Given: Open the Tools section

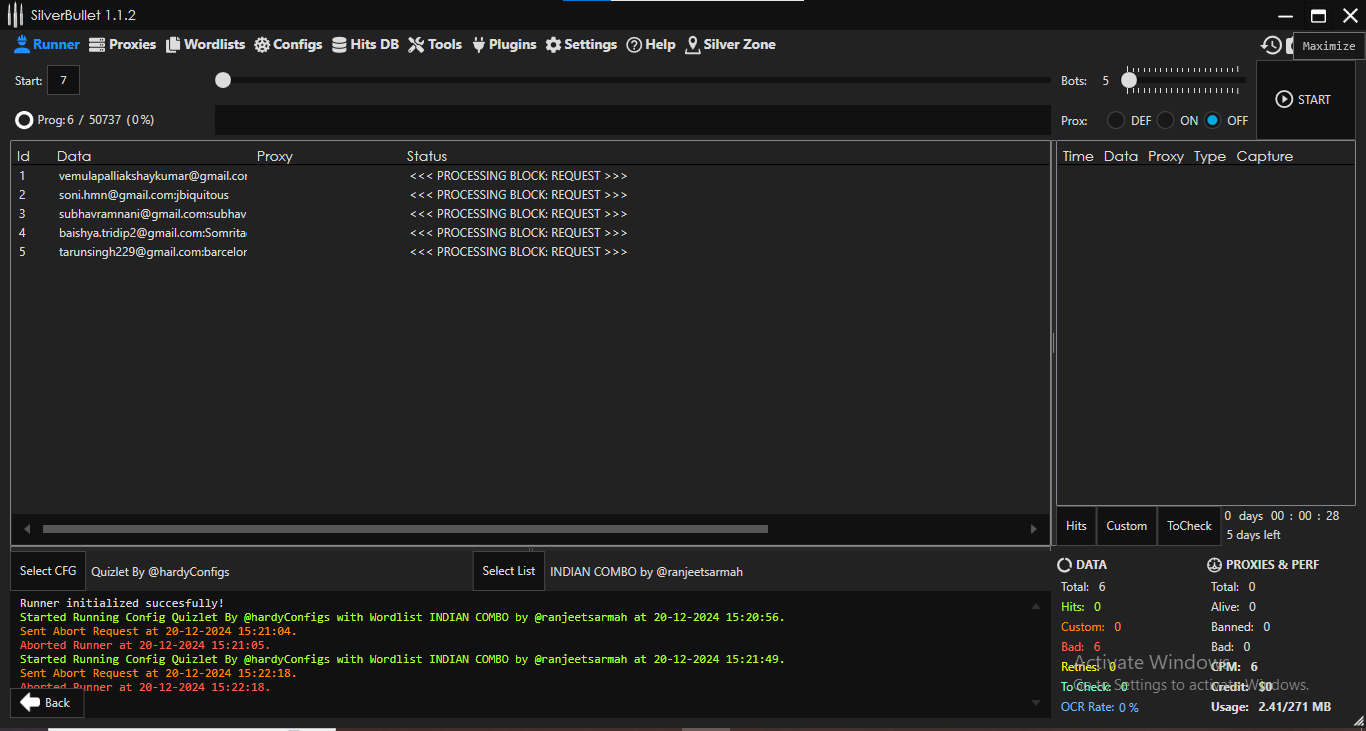Looking at the screenshot, I should click(x=435, y=45).
